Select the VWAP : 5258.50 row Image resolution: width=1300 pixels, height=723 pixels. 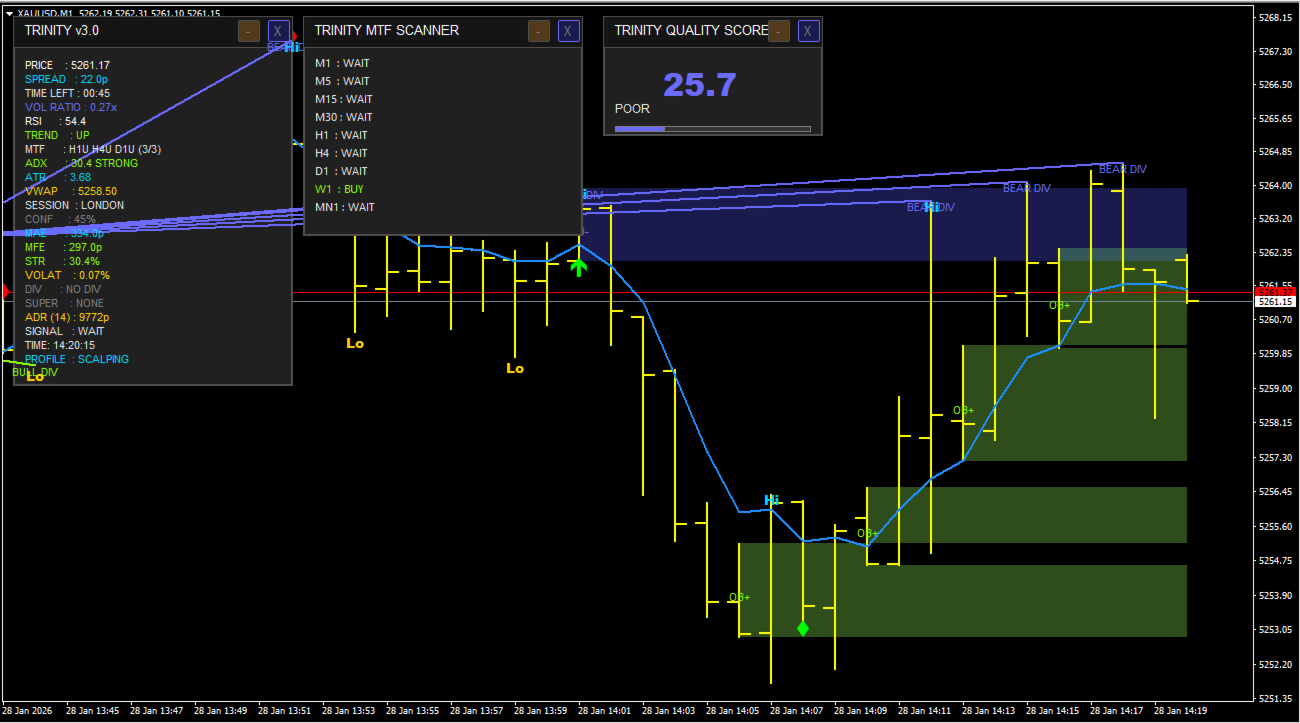(x=71, y=191)
